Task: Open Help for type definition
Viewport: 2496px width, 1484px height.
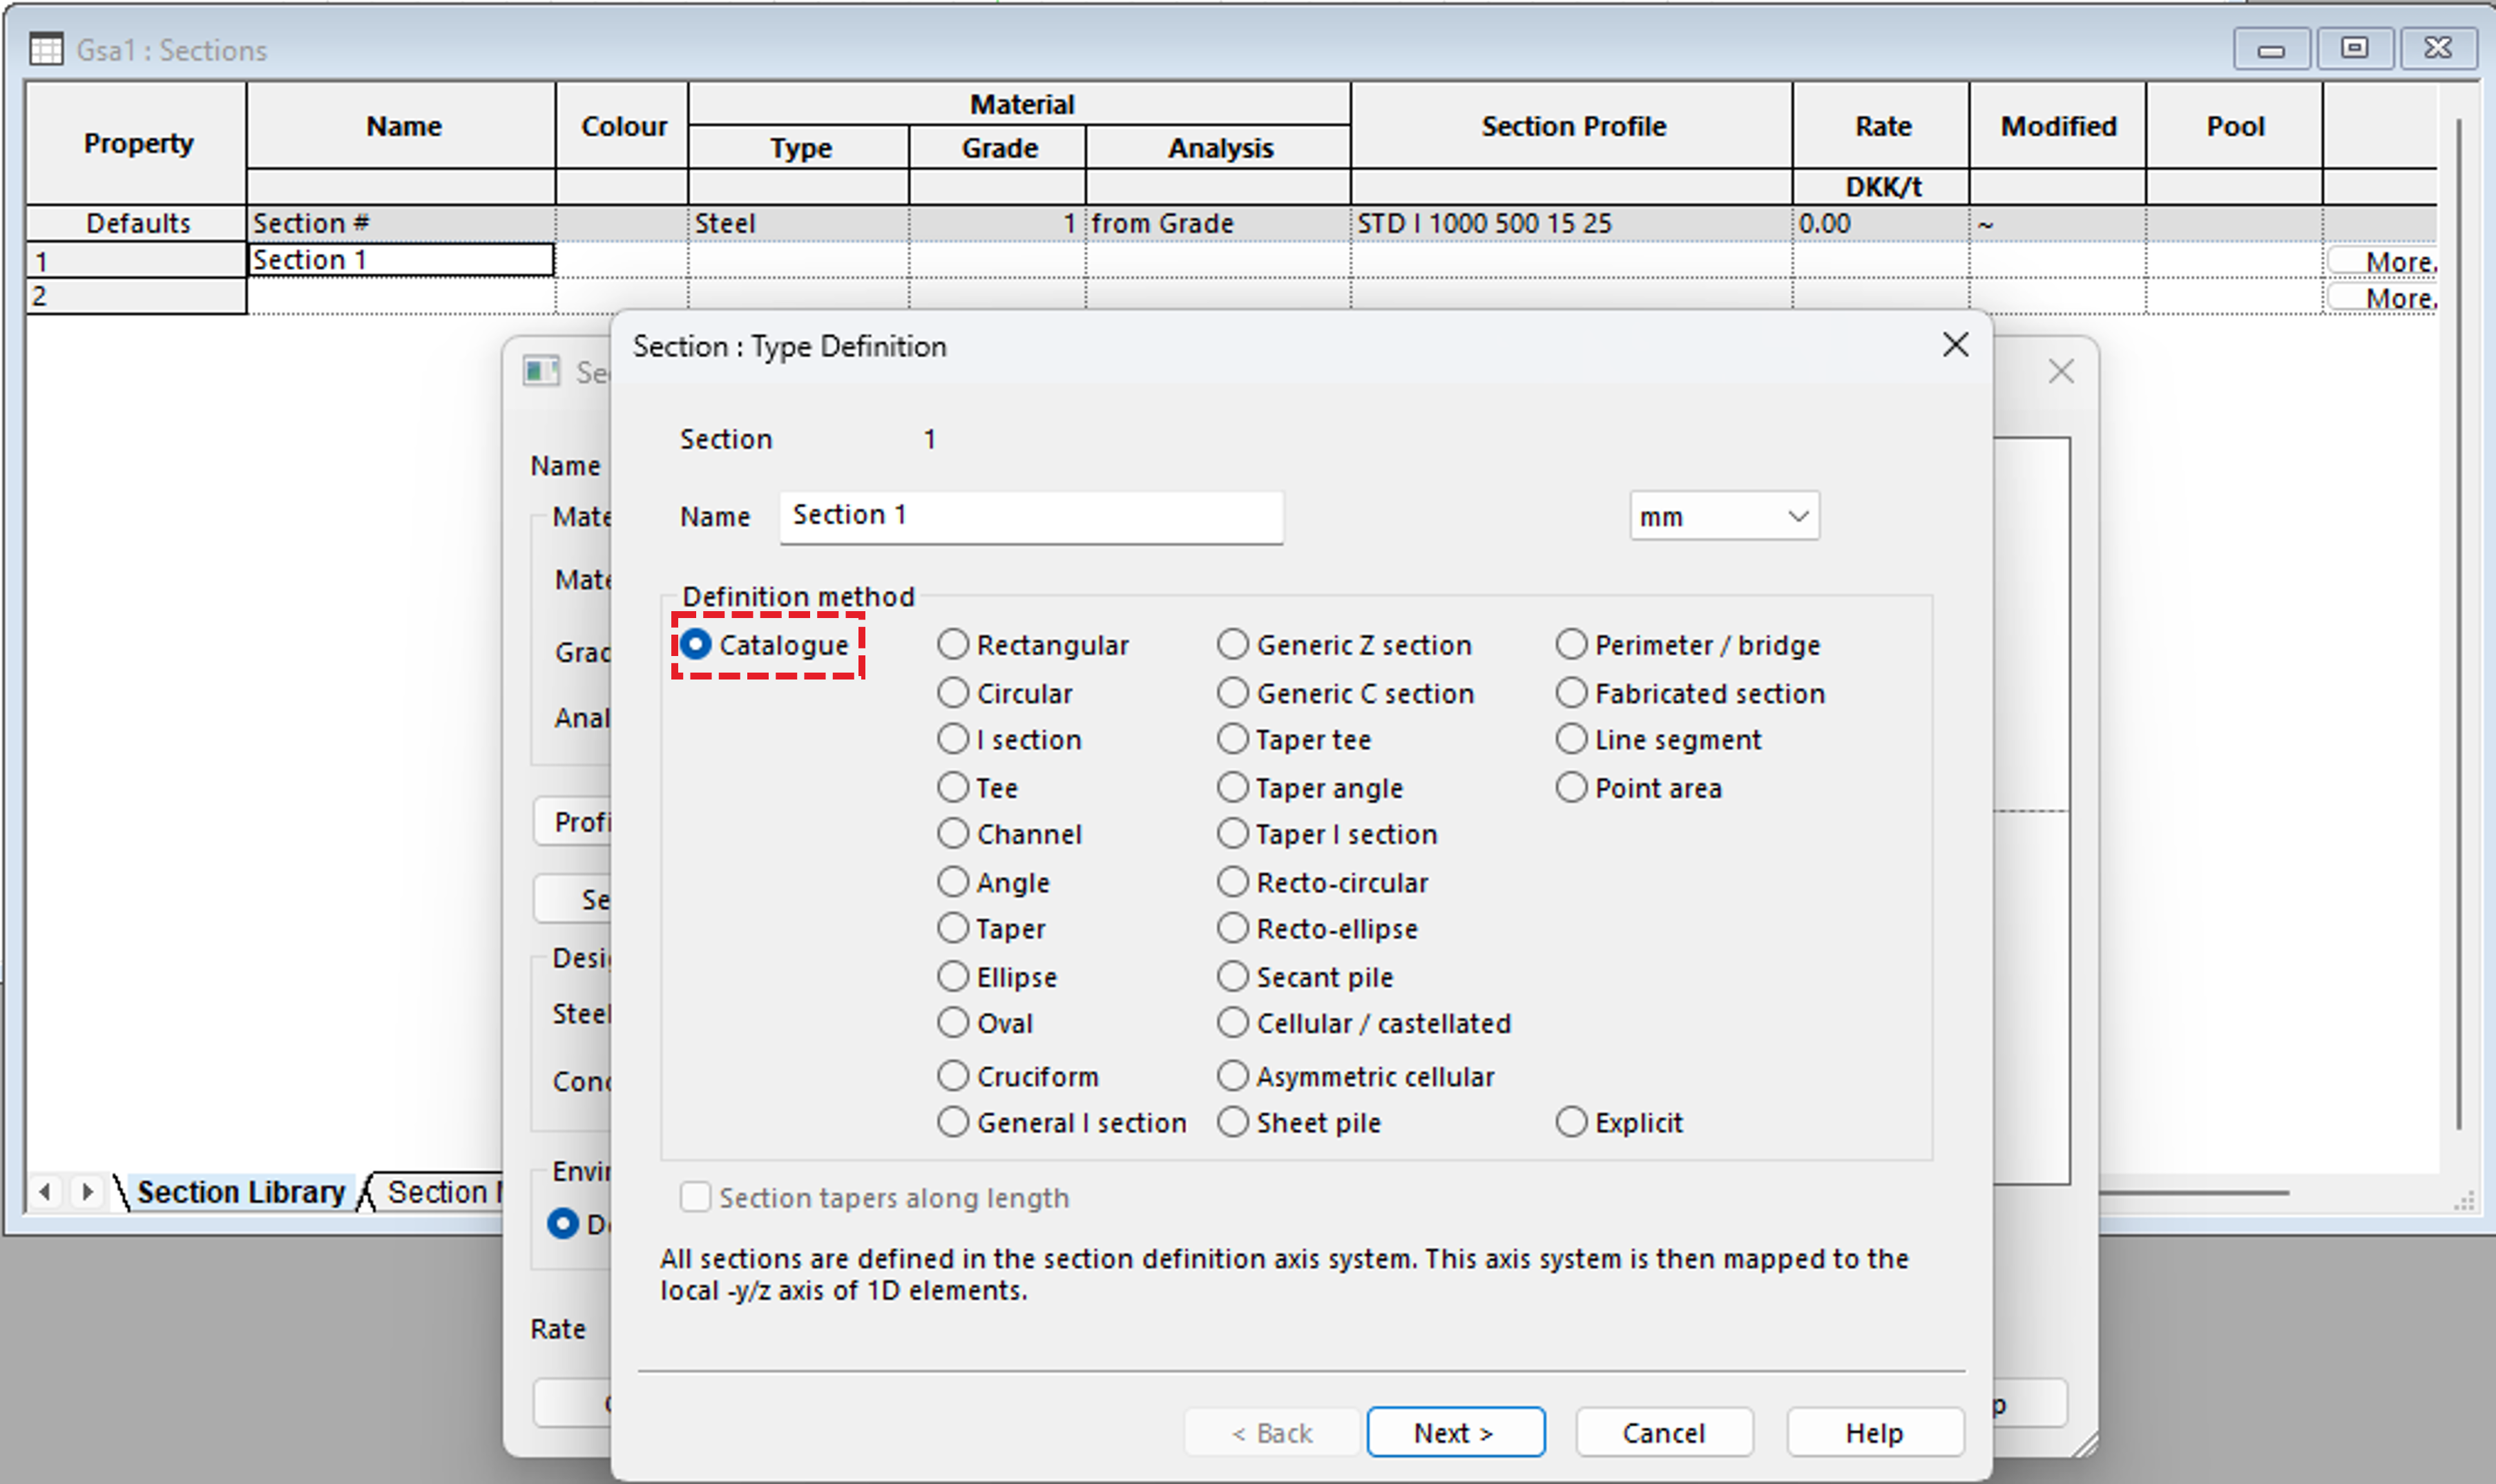Action: pyautogui.click(x=1874, y=1433)
